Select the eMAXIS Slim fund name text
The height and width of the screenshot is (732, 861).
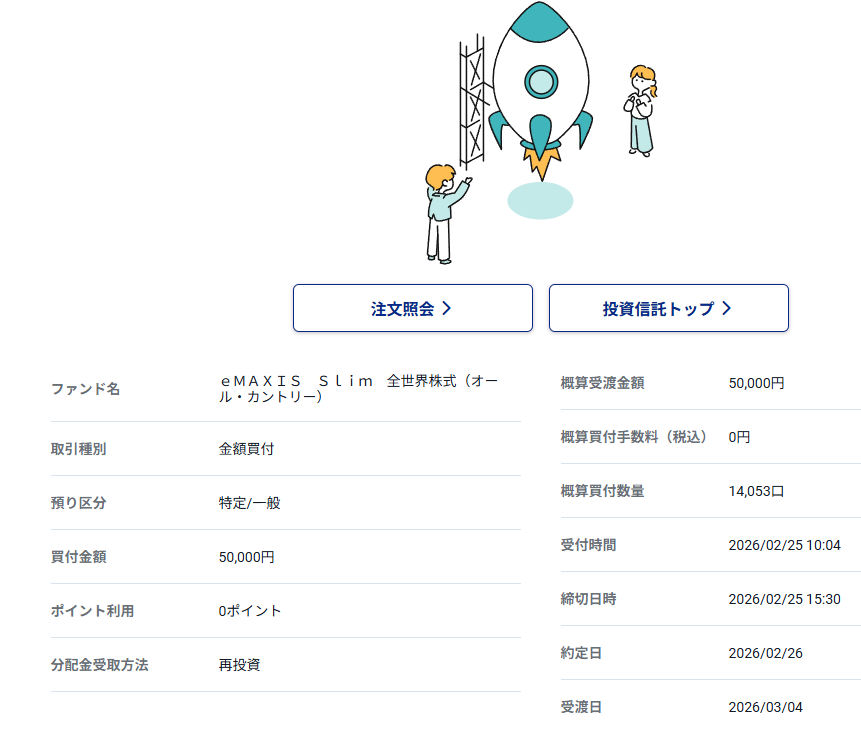tap(358, 389)
